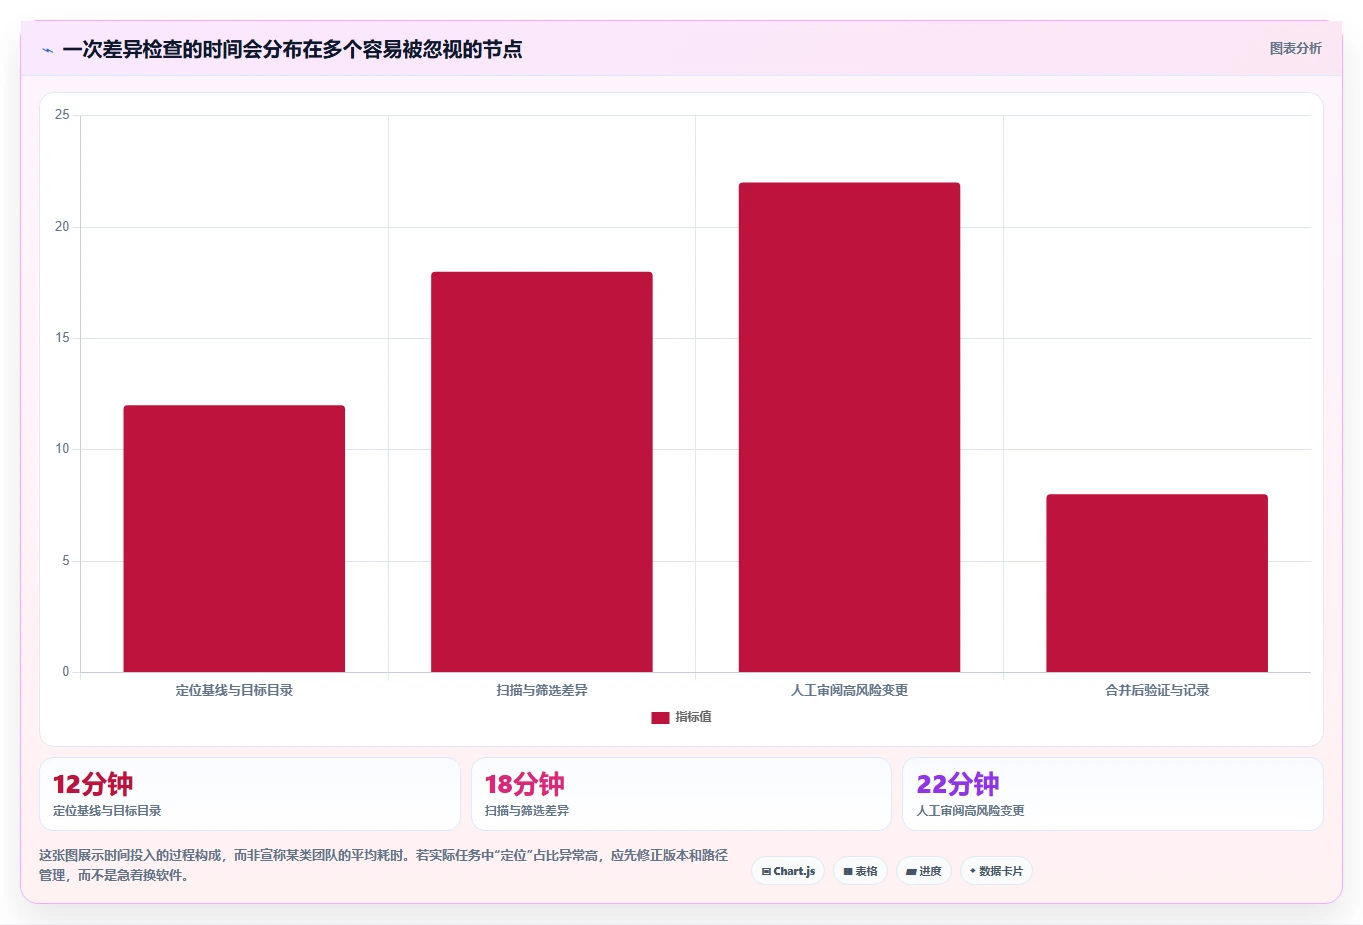This screenshot has height=925, width=1363.
Task: Click the 合并后验证与记录 x-axis label
Action: [1157, 690]
